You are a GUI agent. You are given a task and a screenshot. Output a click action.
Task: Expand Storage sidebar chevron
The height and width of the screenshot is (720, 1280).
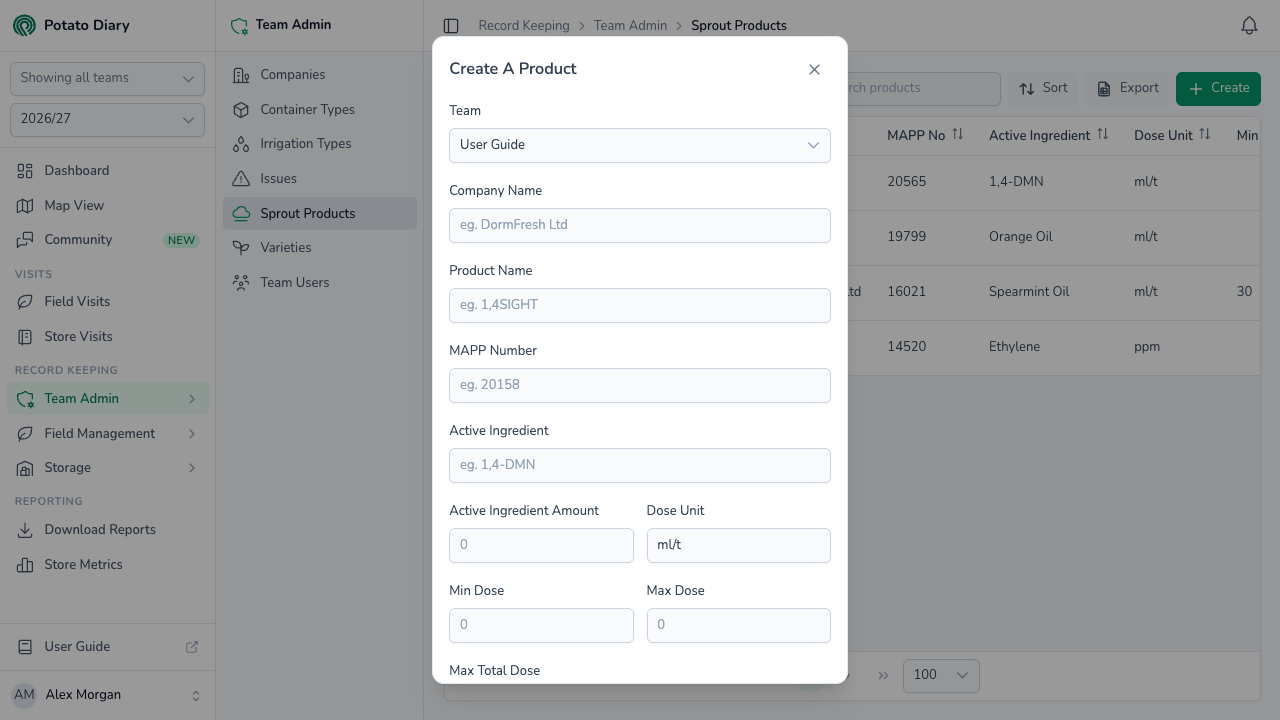pos(192,468)
